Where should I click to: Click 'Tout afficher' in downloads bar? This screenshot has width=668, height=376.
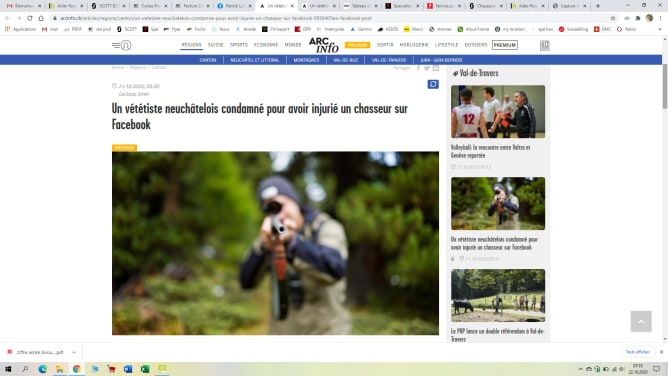pyautogui.click(x=637, y=352)
